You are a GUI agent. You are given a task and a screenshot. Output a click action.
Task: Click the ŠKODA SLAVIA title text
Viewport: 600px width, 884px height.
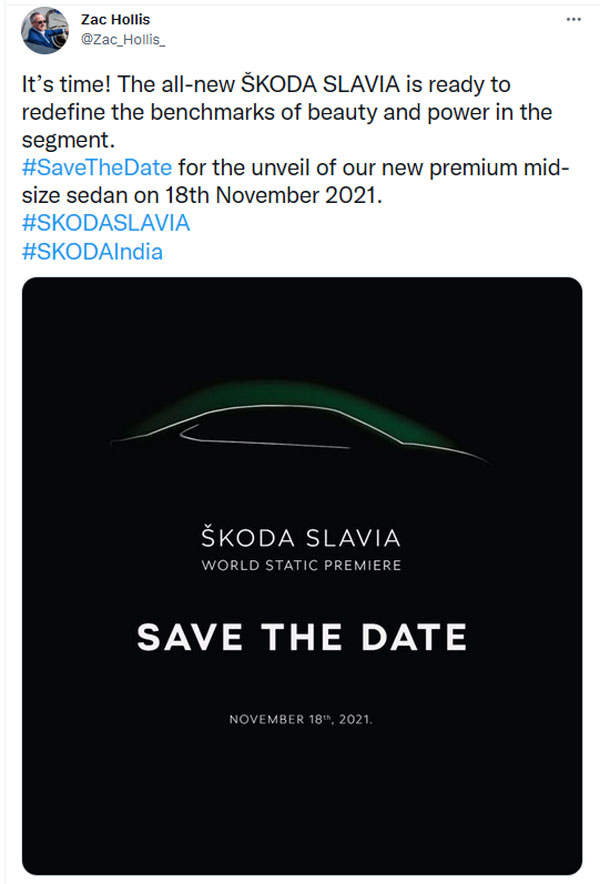[300, 537]
